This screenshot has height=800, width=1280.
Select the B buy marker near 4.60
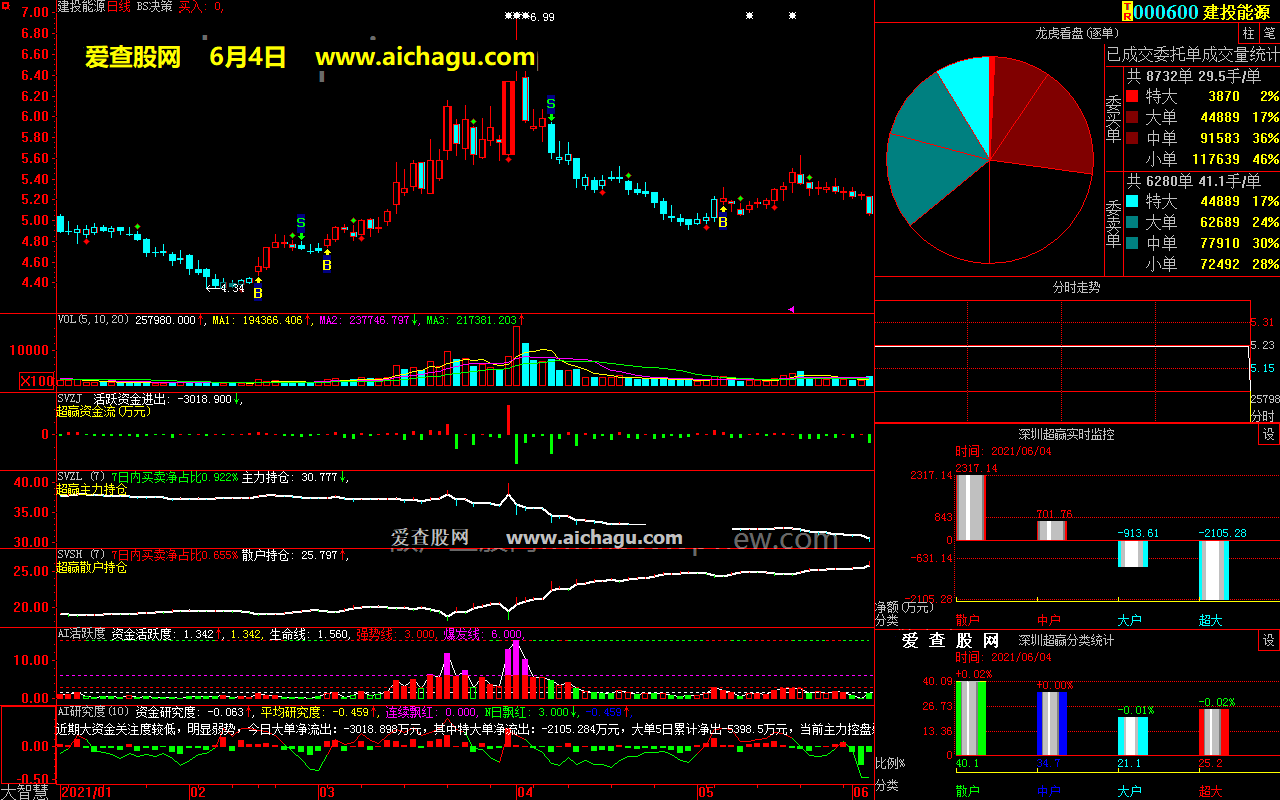pos(327,265)
